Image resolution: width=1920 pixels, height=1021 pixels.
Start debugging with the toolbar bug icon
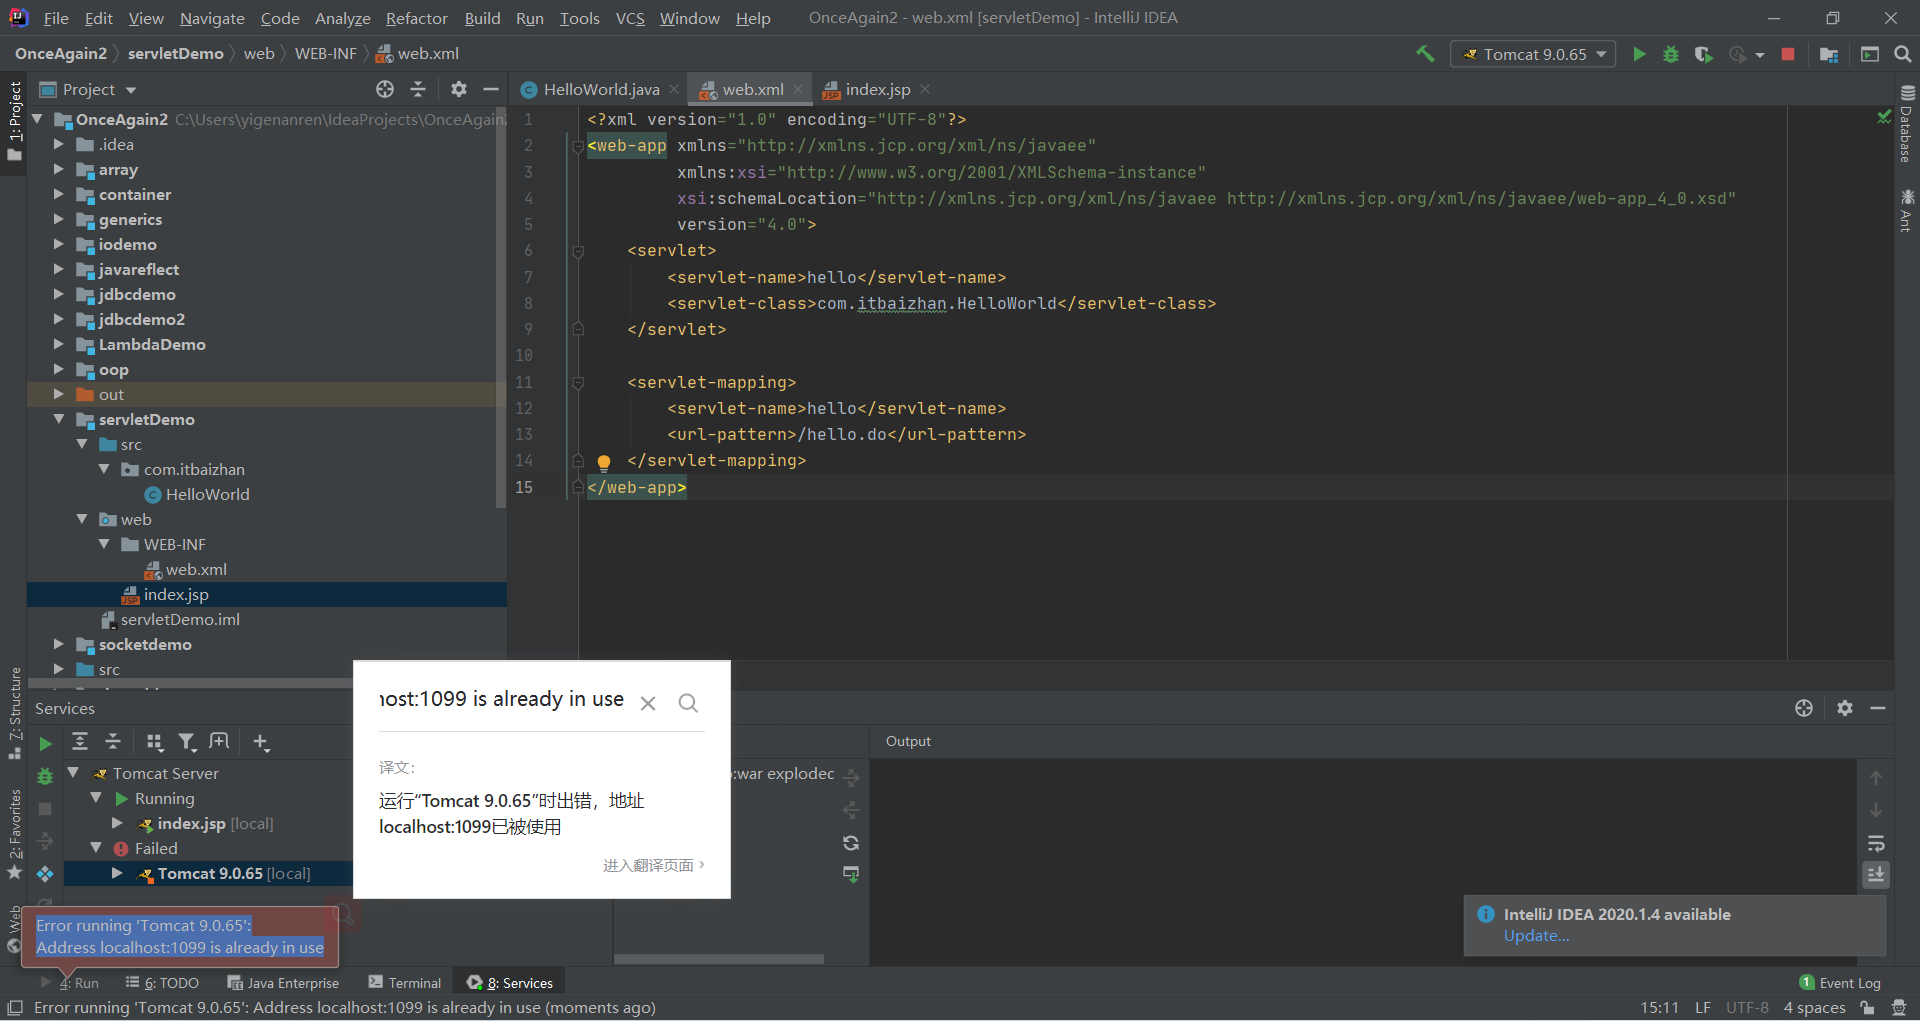tap(1671, 54)
